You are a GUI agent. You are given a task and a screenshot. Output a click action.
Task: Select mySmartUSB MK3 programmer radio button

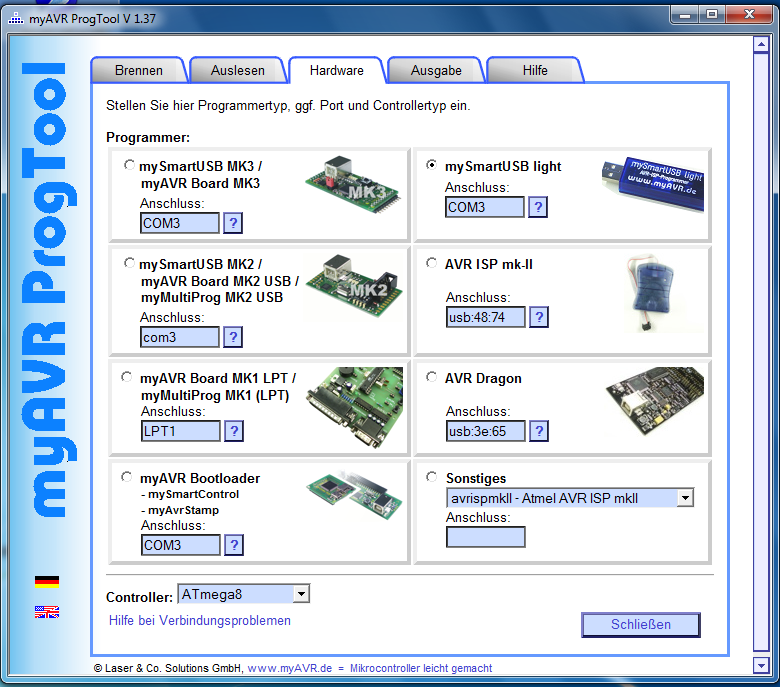click(x=129, y=165)
